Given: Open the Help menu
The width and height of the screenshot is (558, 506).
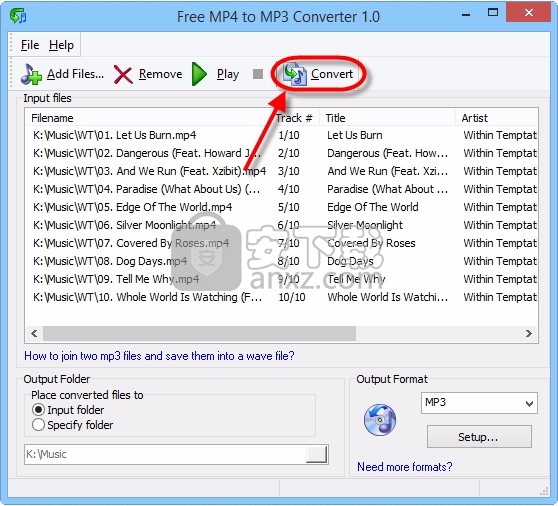Looking at the screenshot, I should (x=62, y=45).
